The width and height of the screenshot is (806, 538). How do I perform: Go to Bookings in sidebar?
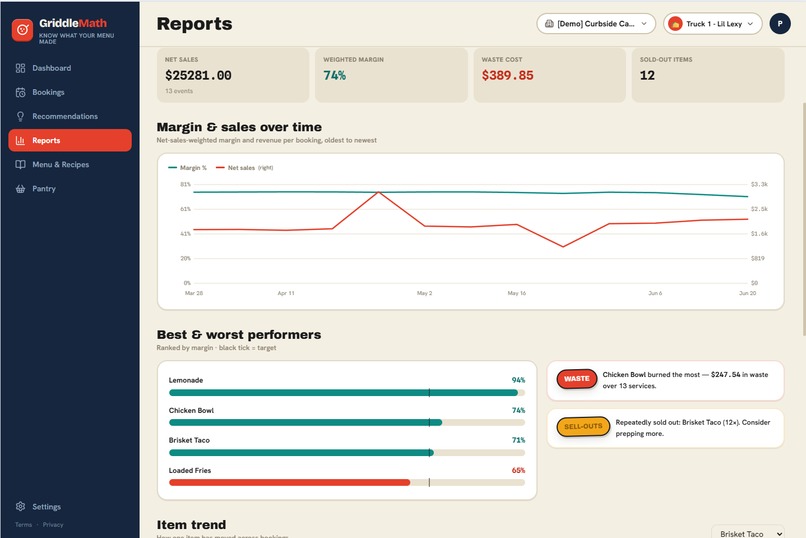pos(70,92)
